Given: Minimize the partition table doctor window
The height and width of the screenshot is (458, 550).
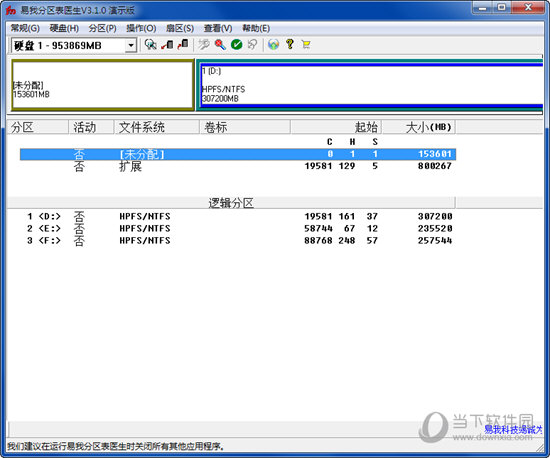Looking at the screenshot, I should pyautogui.click(x=483, y=7).
